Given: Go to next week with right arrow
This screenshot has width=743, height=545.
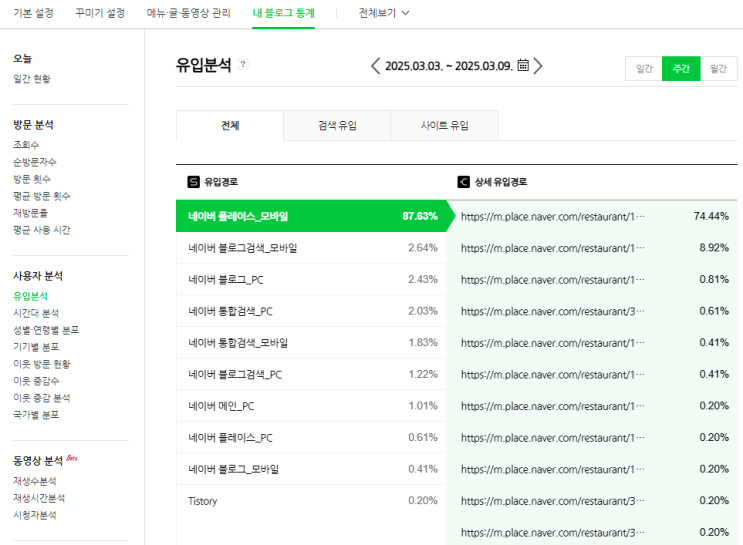Looking at the screenshot, I should click(538, 66).
